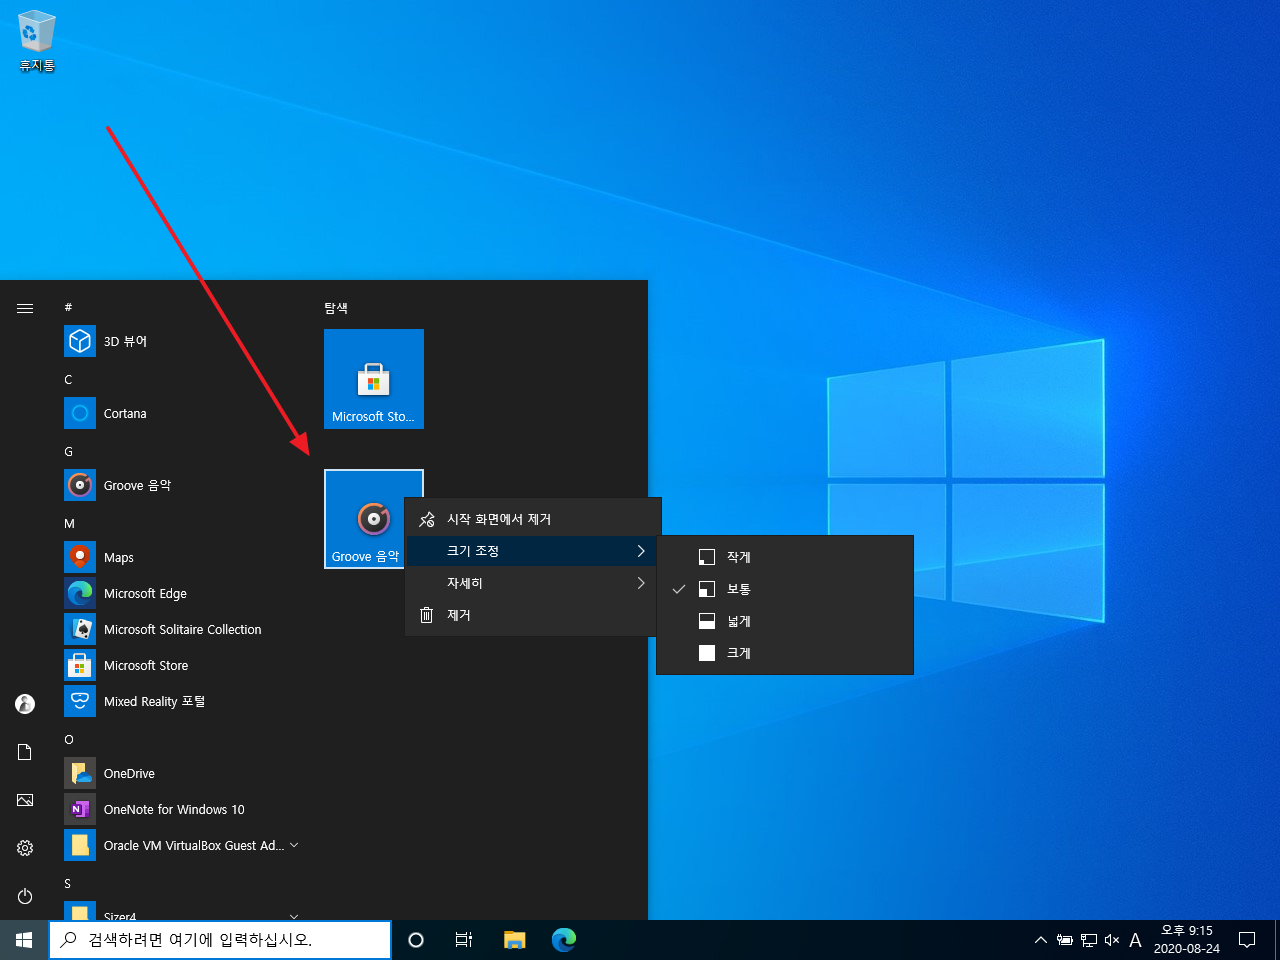Click the Windows Start button
This screenshot has width=1280, height=960.
click(x=24, y=940)
